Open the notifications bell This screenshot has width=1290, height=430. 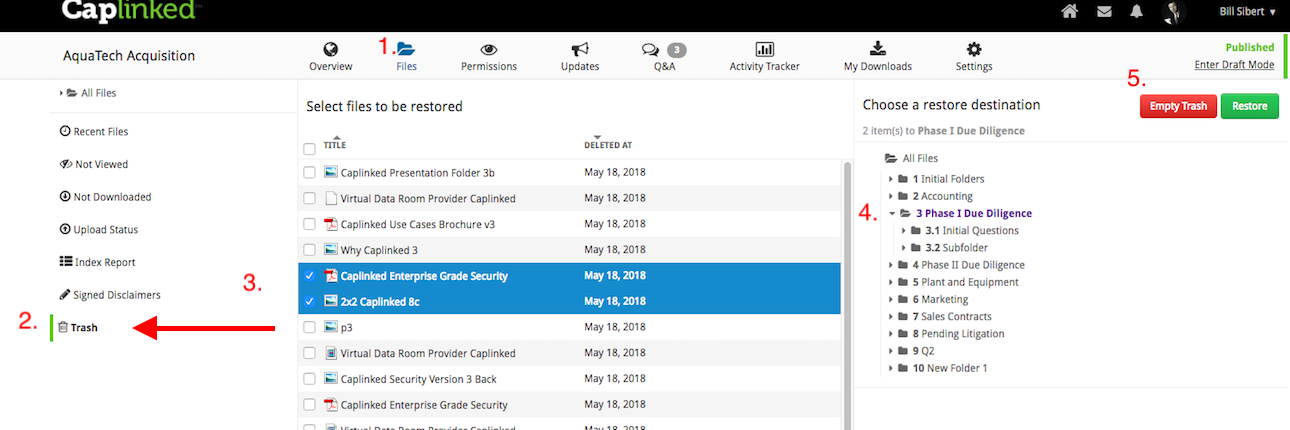[1137, 12]
